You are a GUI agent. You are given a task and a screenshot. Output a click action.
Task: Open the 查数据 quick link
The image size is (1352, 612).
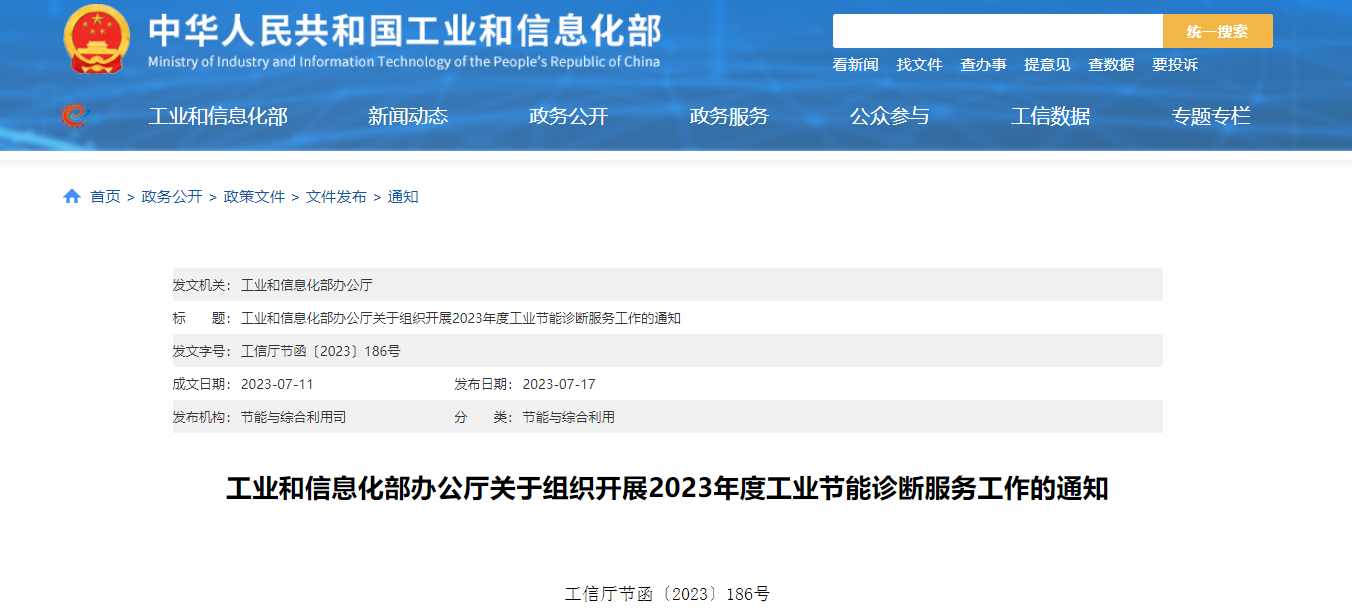click(1111, 65)
